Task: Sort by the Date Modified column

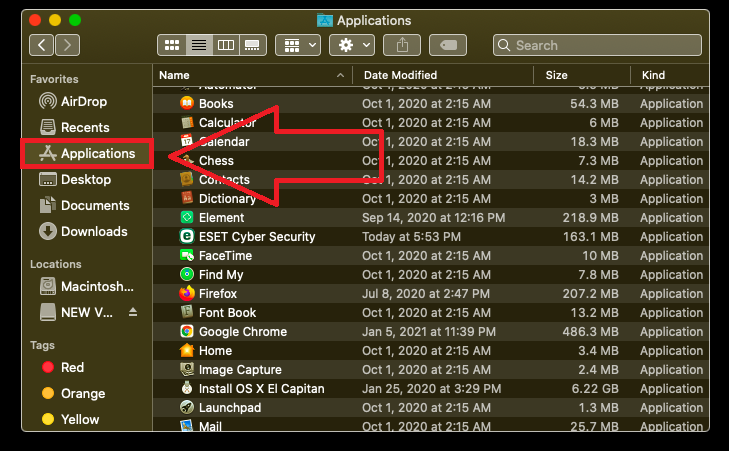Action: coord(400,75)
